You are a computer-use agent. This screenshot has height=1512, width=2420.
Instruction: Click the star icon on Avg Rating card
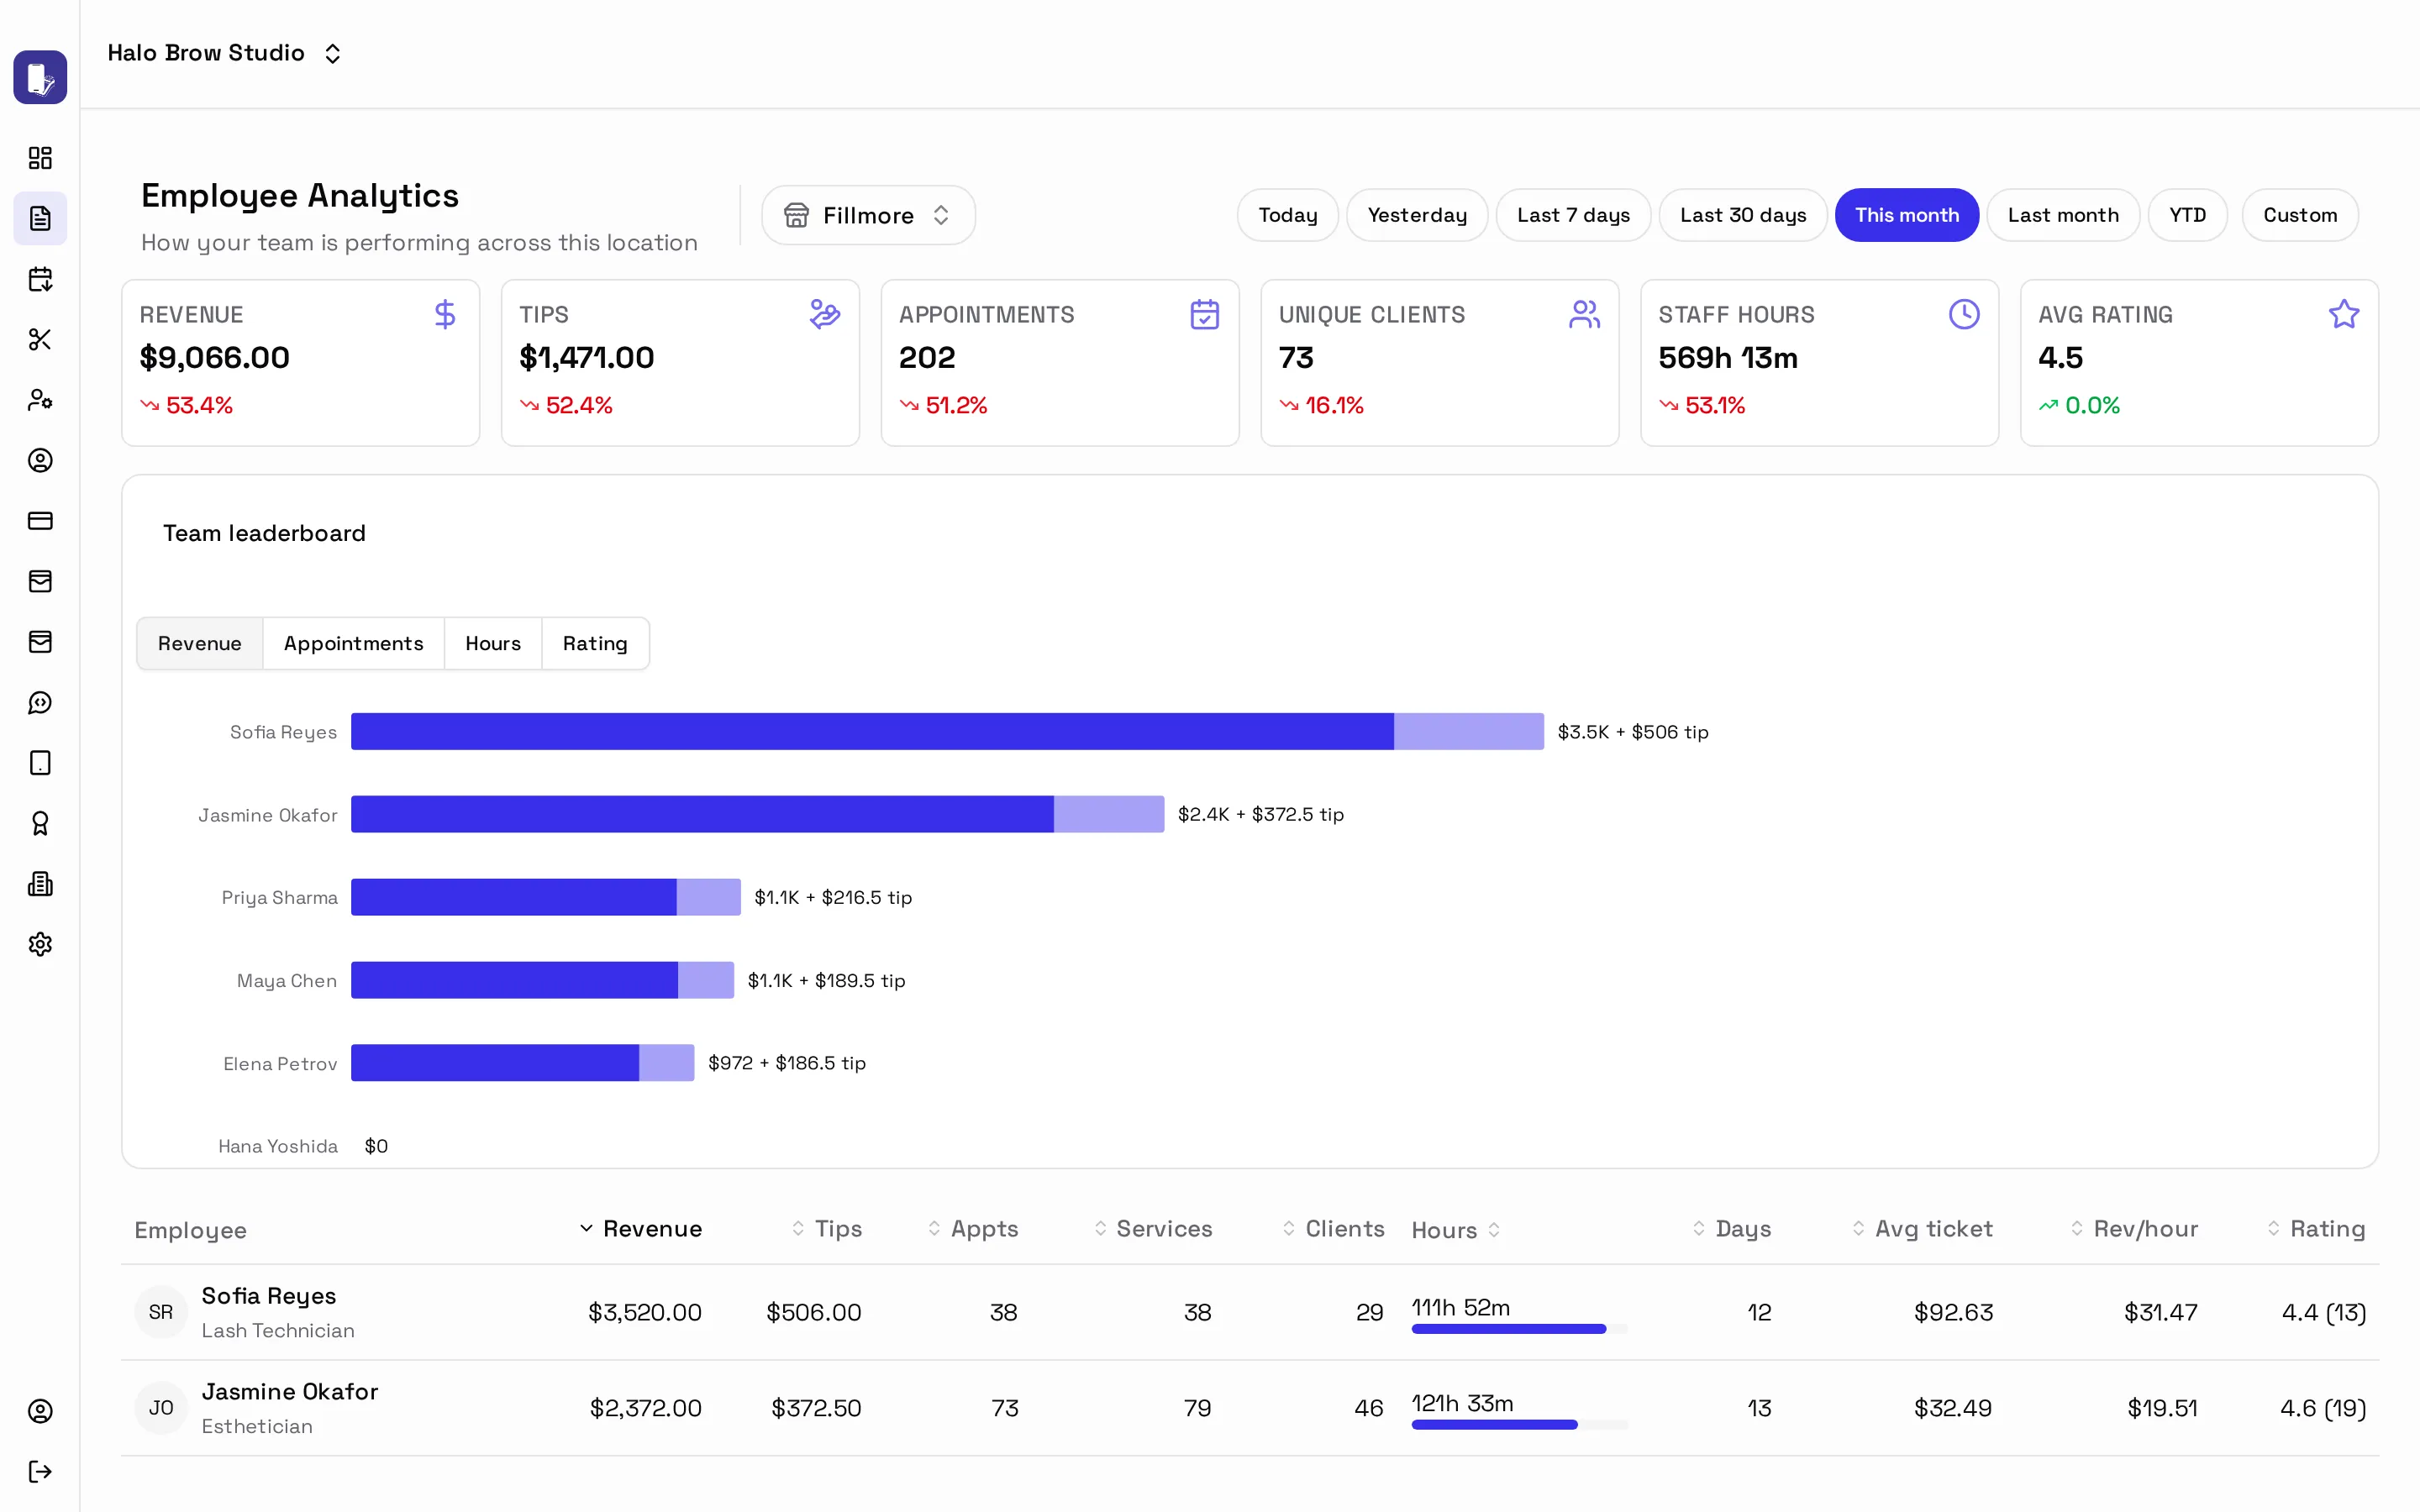2344,314
